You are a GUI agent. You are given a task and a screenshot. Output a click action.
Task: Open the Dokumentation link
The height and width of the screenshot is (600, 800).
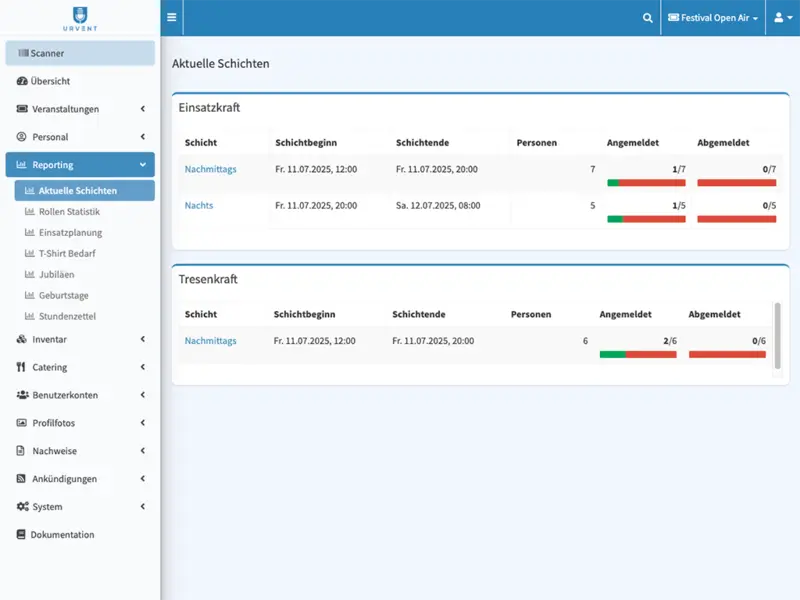(x=80, y=534)
